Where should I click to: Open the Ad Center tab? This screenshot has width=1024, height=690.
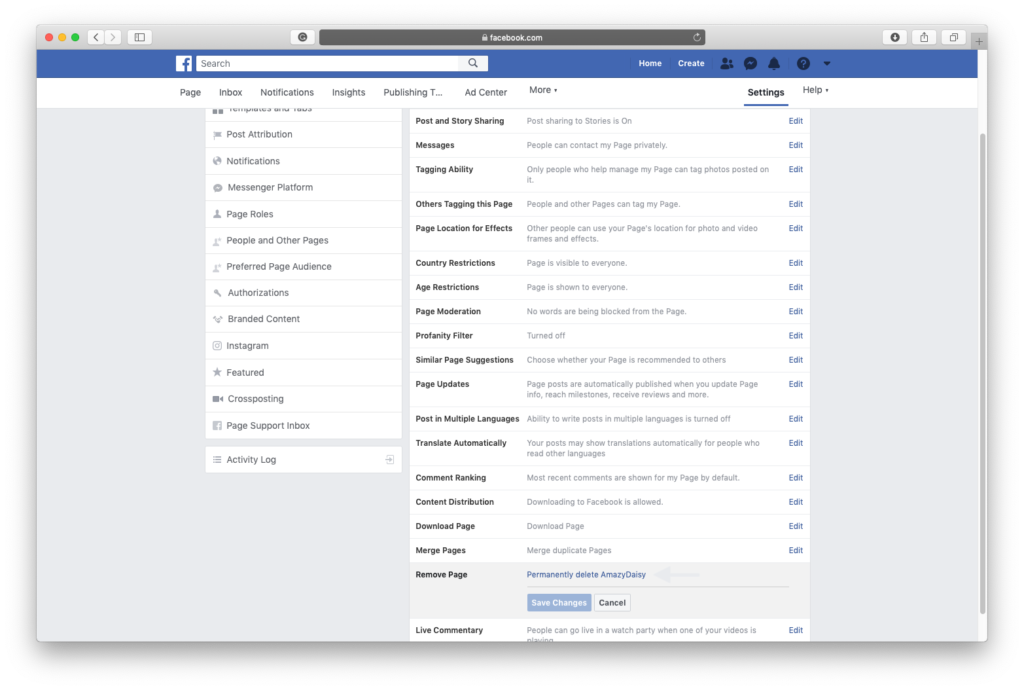pyautogui.click(x=486, y=92)
